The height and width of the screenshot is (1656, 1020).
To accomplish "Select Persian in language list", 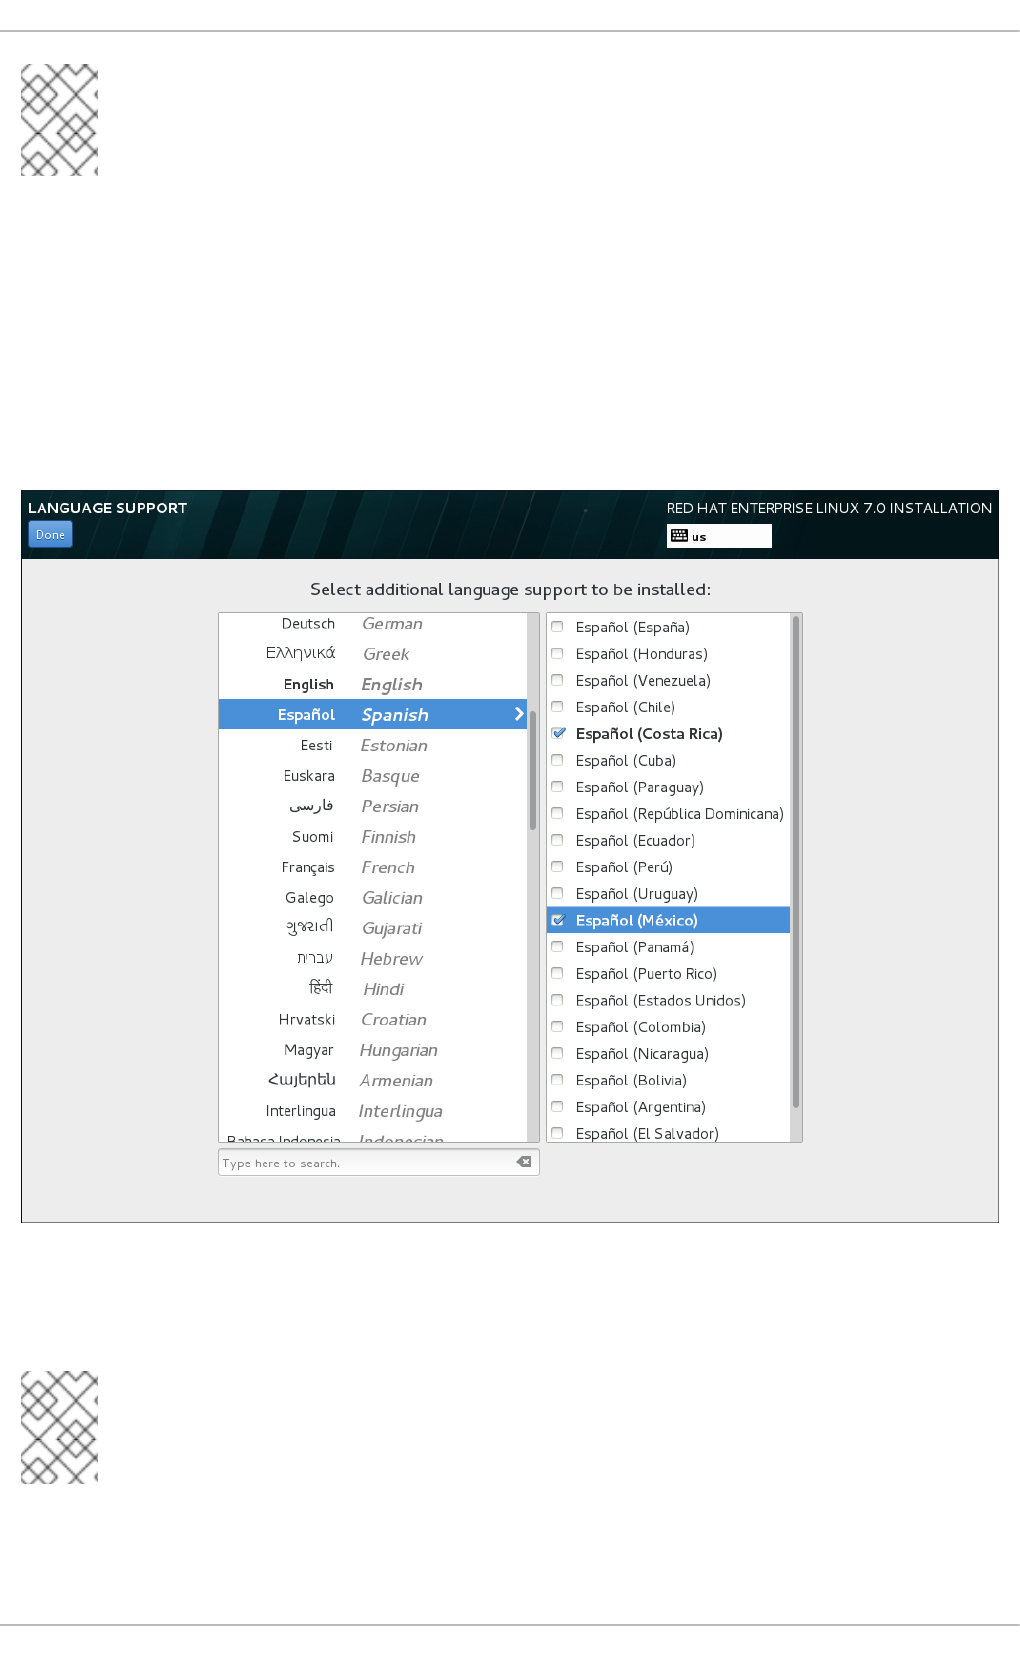I will (373, 806).
